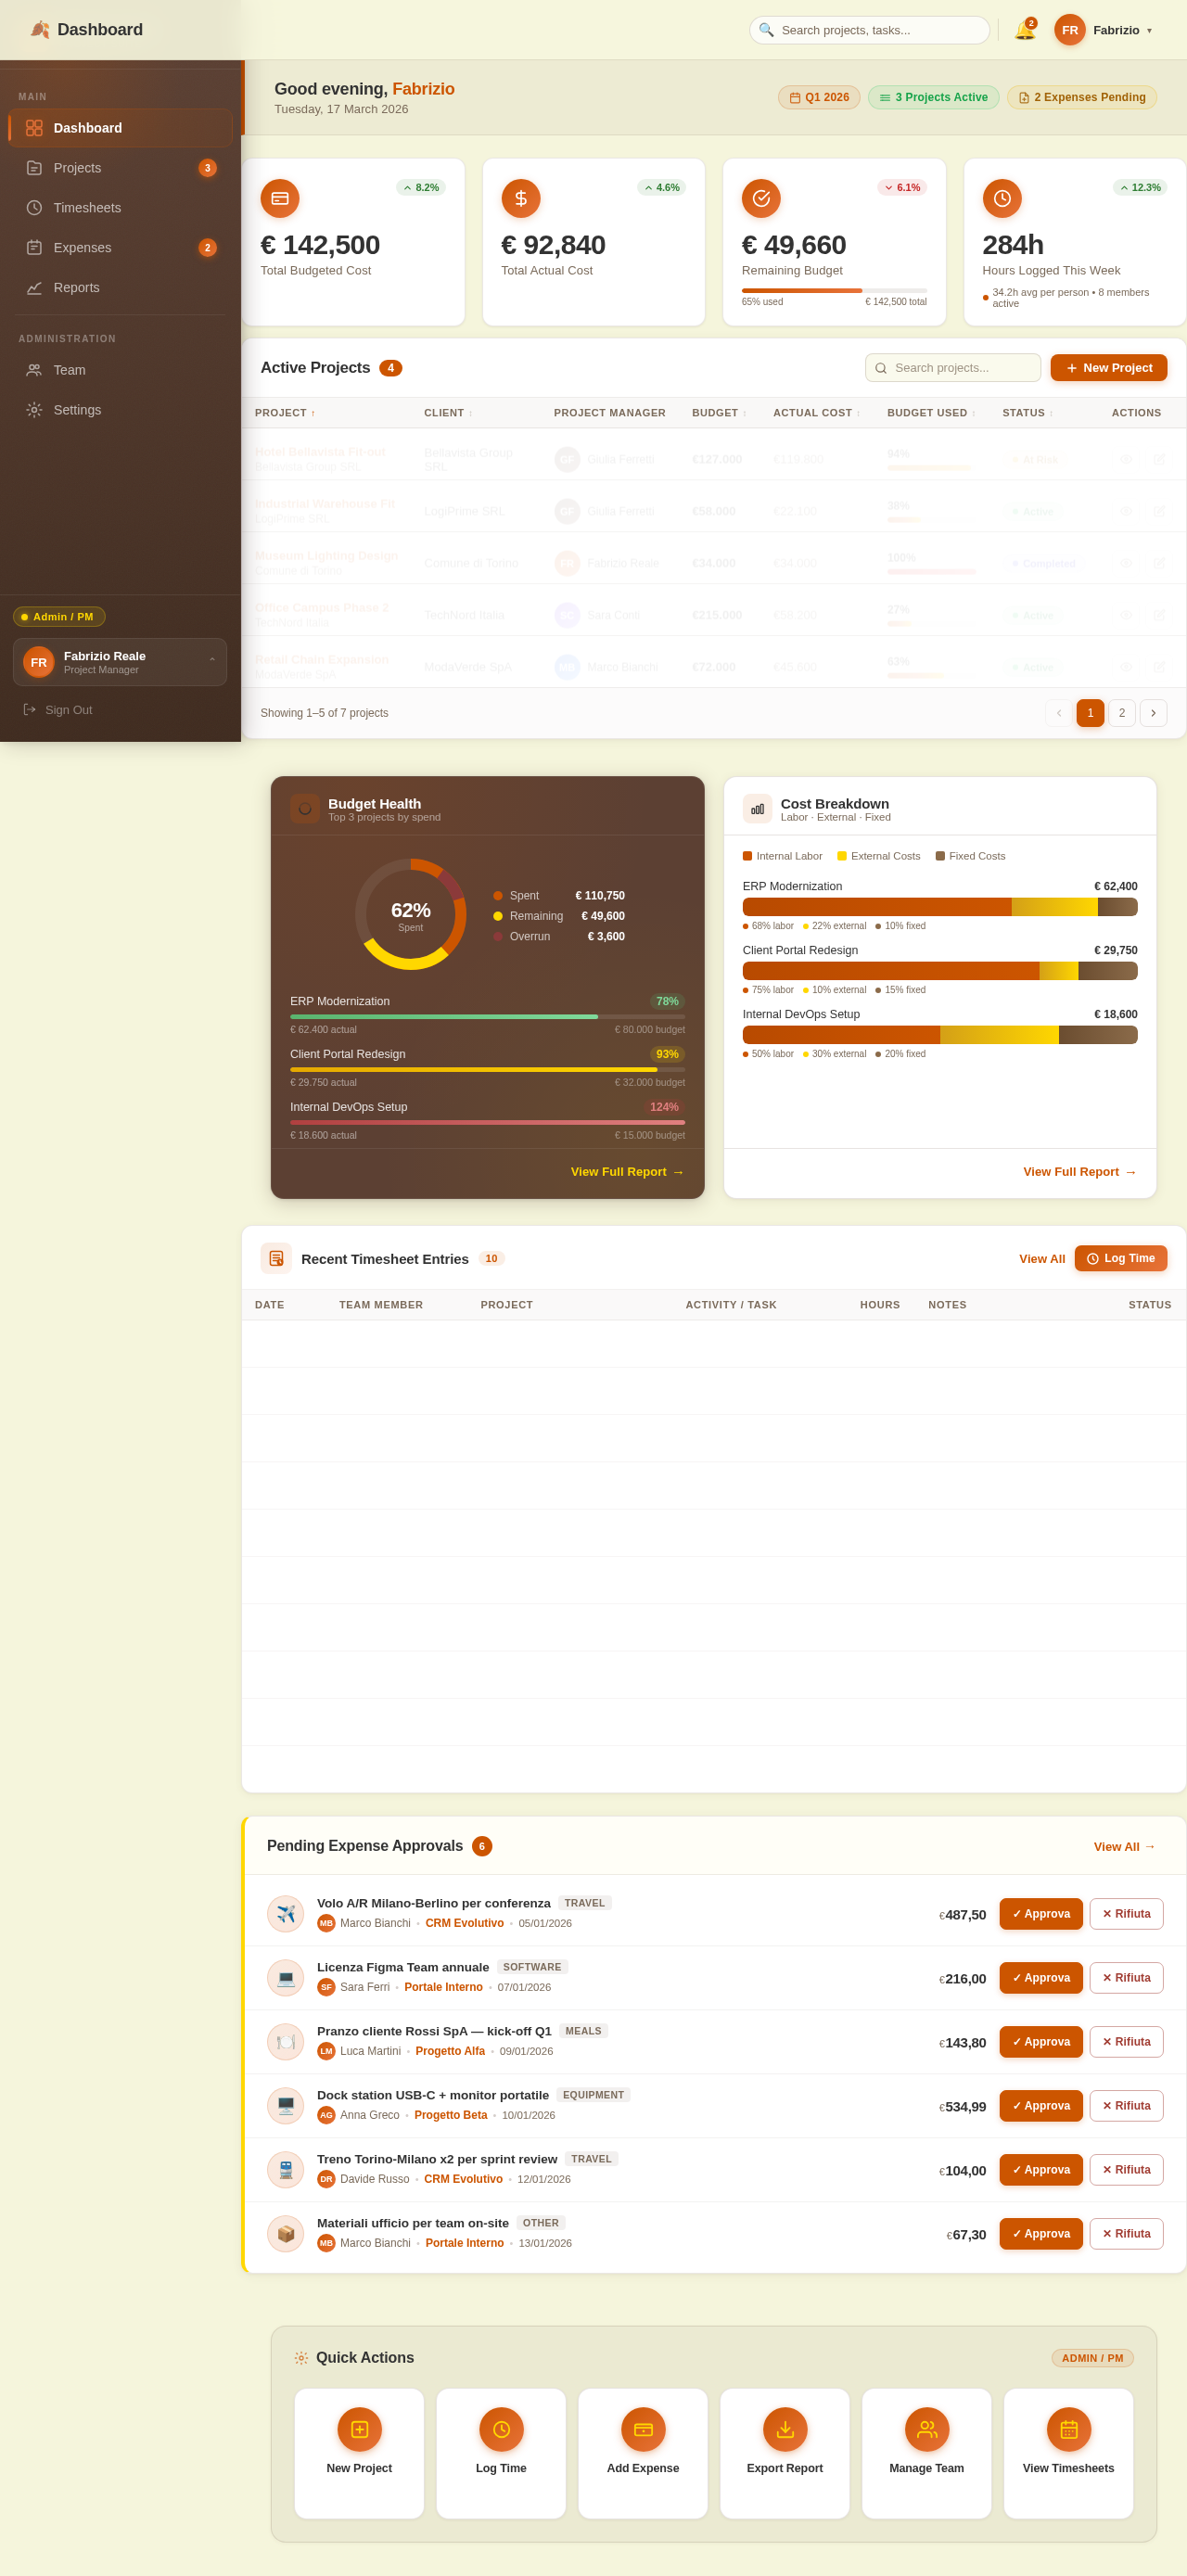Go to page 2 of projects
Viewport: 1187px width, 2576px height.
click(x=1121, y=713)
